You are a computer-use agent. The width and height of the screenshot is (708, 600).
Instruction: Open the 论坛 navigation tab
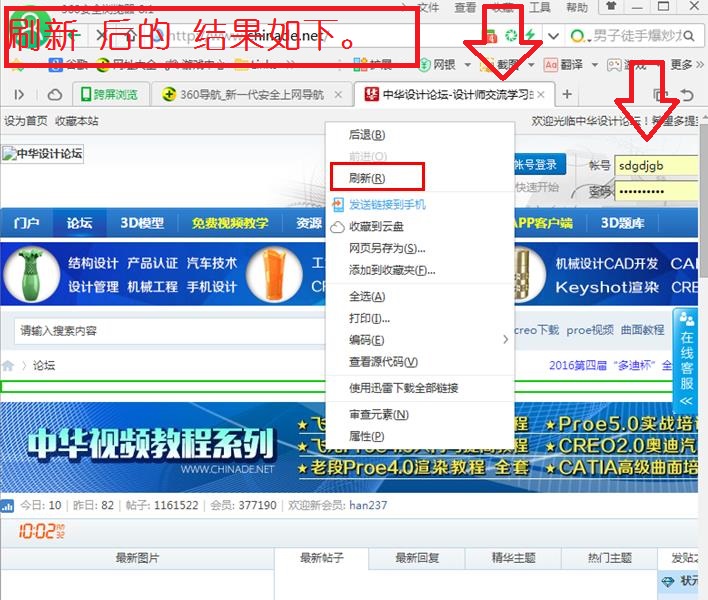79,223
